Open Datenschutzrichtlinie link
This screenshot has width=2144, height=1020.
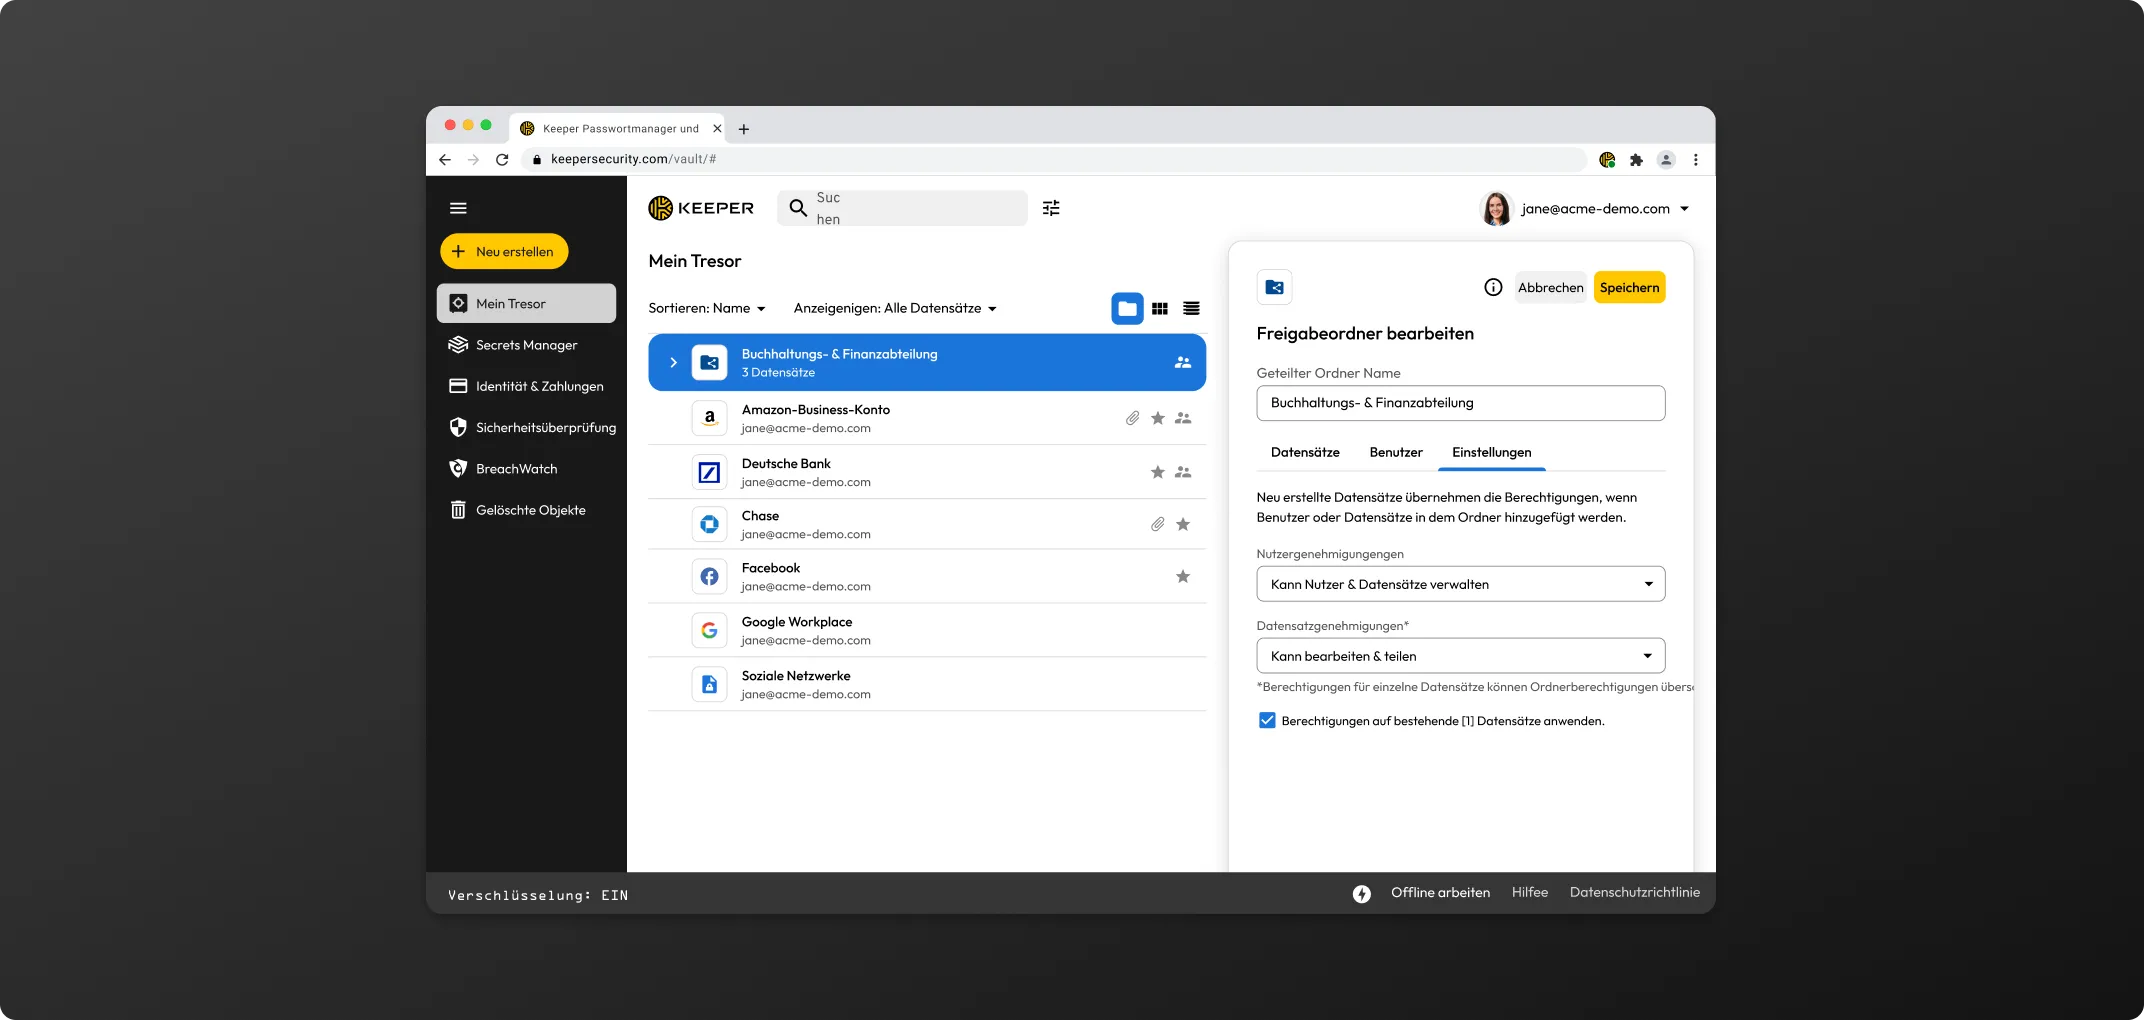point(1634,892)
